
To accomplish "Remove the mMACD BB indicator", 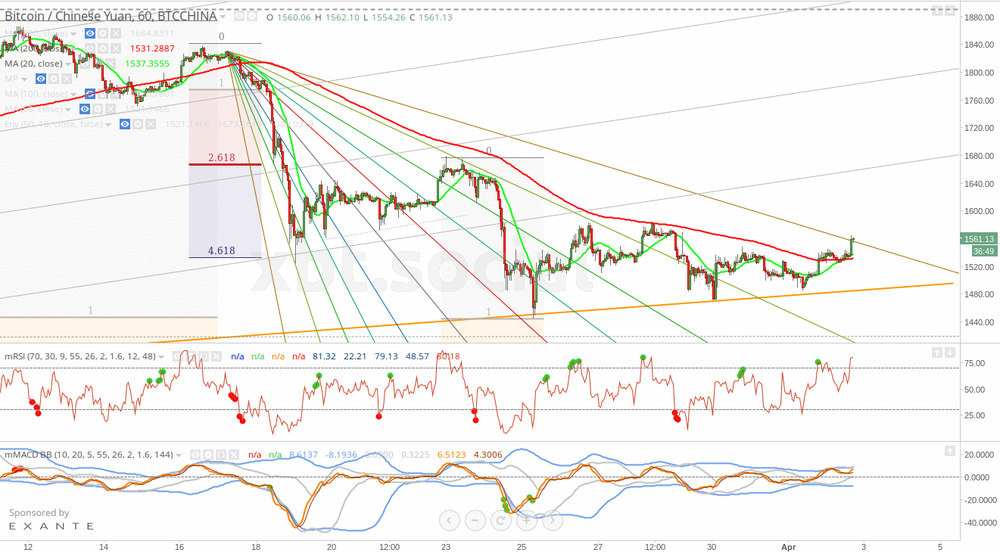I will [x=233, y=455].
